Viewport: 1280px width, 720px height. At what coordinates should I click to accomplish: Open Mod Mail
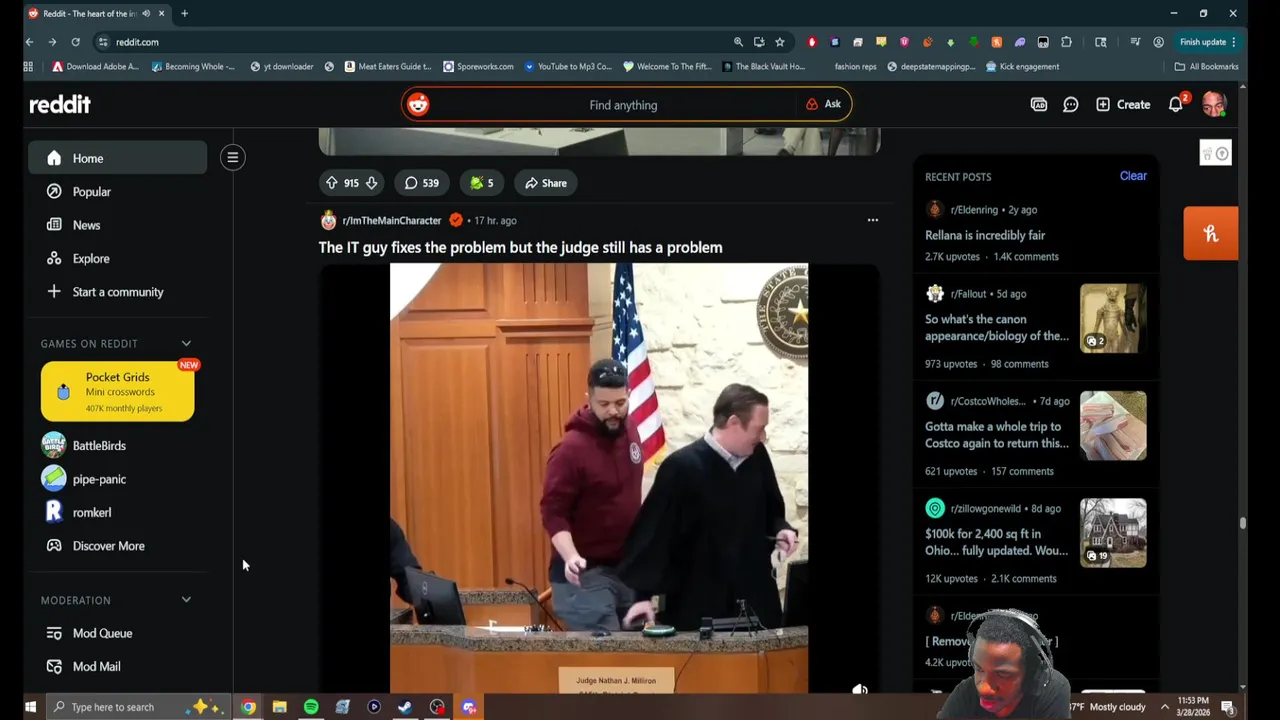117,666
